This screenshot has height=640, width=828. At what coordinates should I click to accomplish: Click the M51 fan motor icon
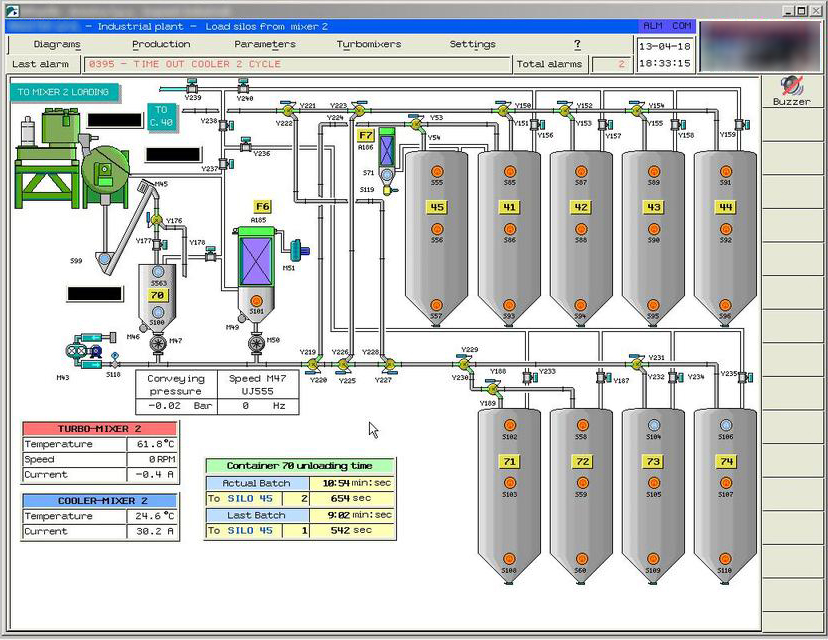[x=299, y=249]
